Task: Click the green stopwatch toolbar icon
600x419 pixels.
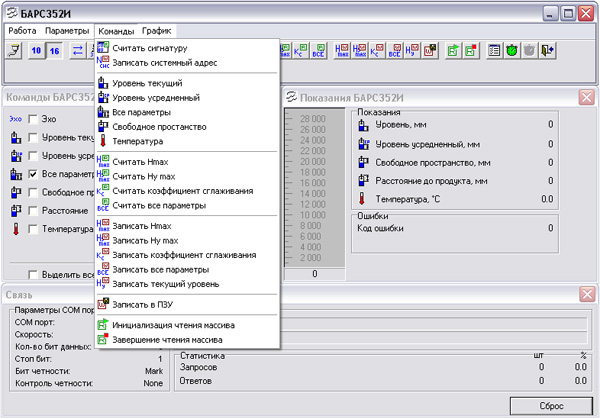Action: [512, 51]
